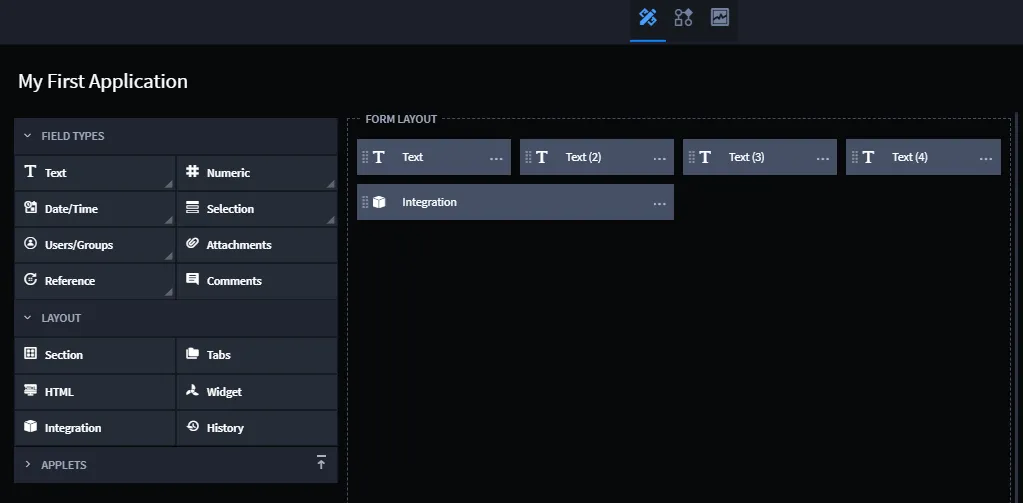
Task: Open options menu for Integration field
Action: click(x=659, y=204)
